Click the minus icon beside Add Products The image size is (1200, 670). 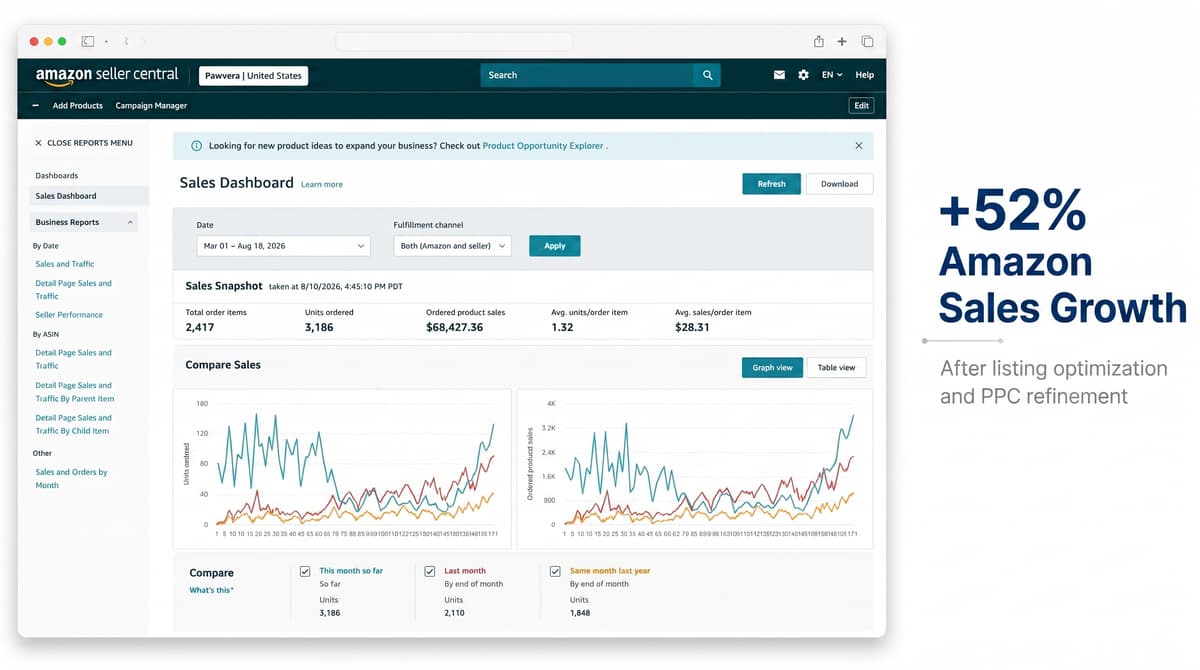36,105
